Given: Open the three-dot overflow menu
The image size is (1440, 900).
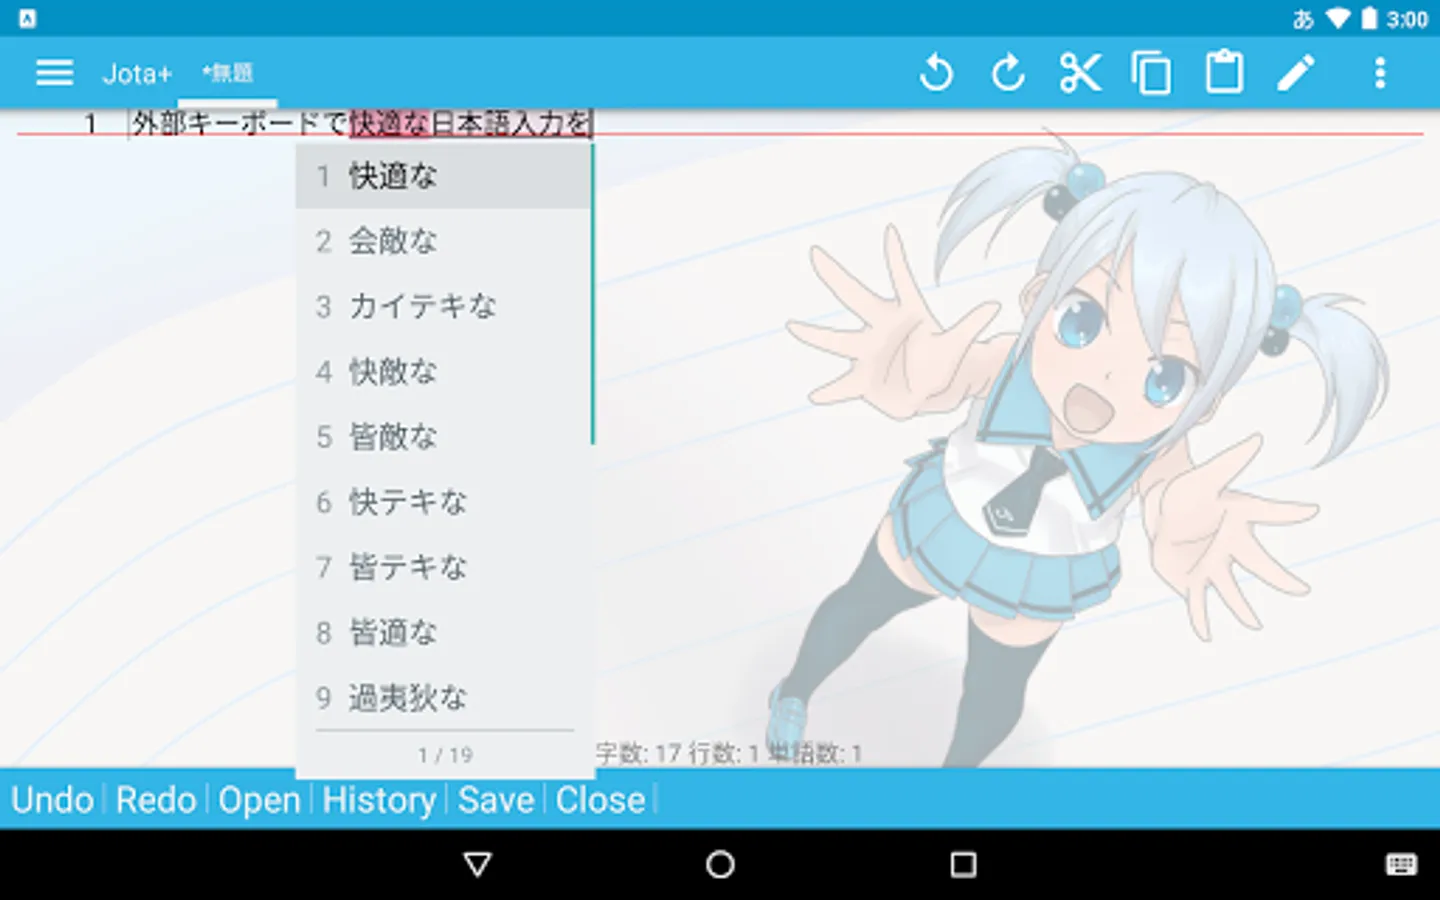Looking at the screenshot, I should 1380,73.
